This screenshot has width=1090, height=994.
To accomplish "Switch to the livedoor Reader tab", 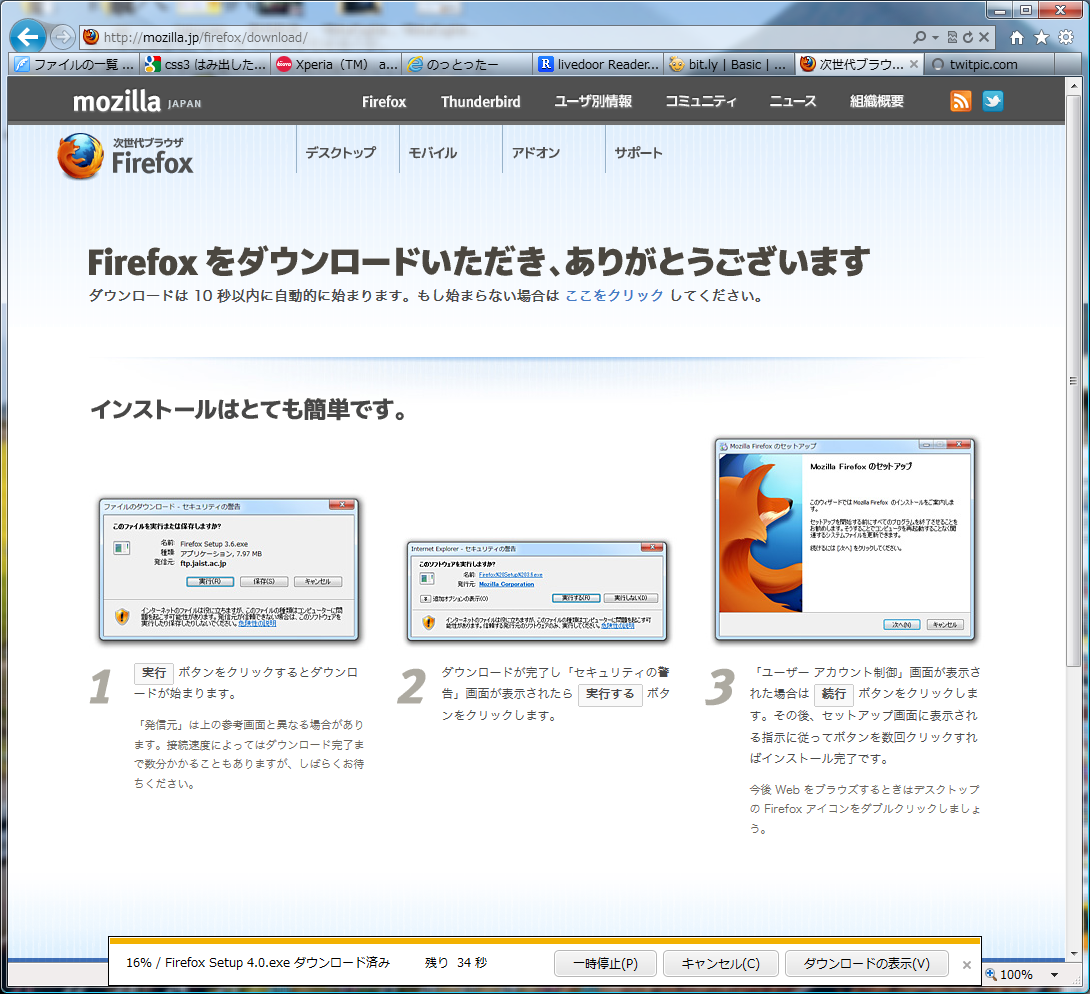I will (x=599, y=64).
